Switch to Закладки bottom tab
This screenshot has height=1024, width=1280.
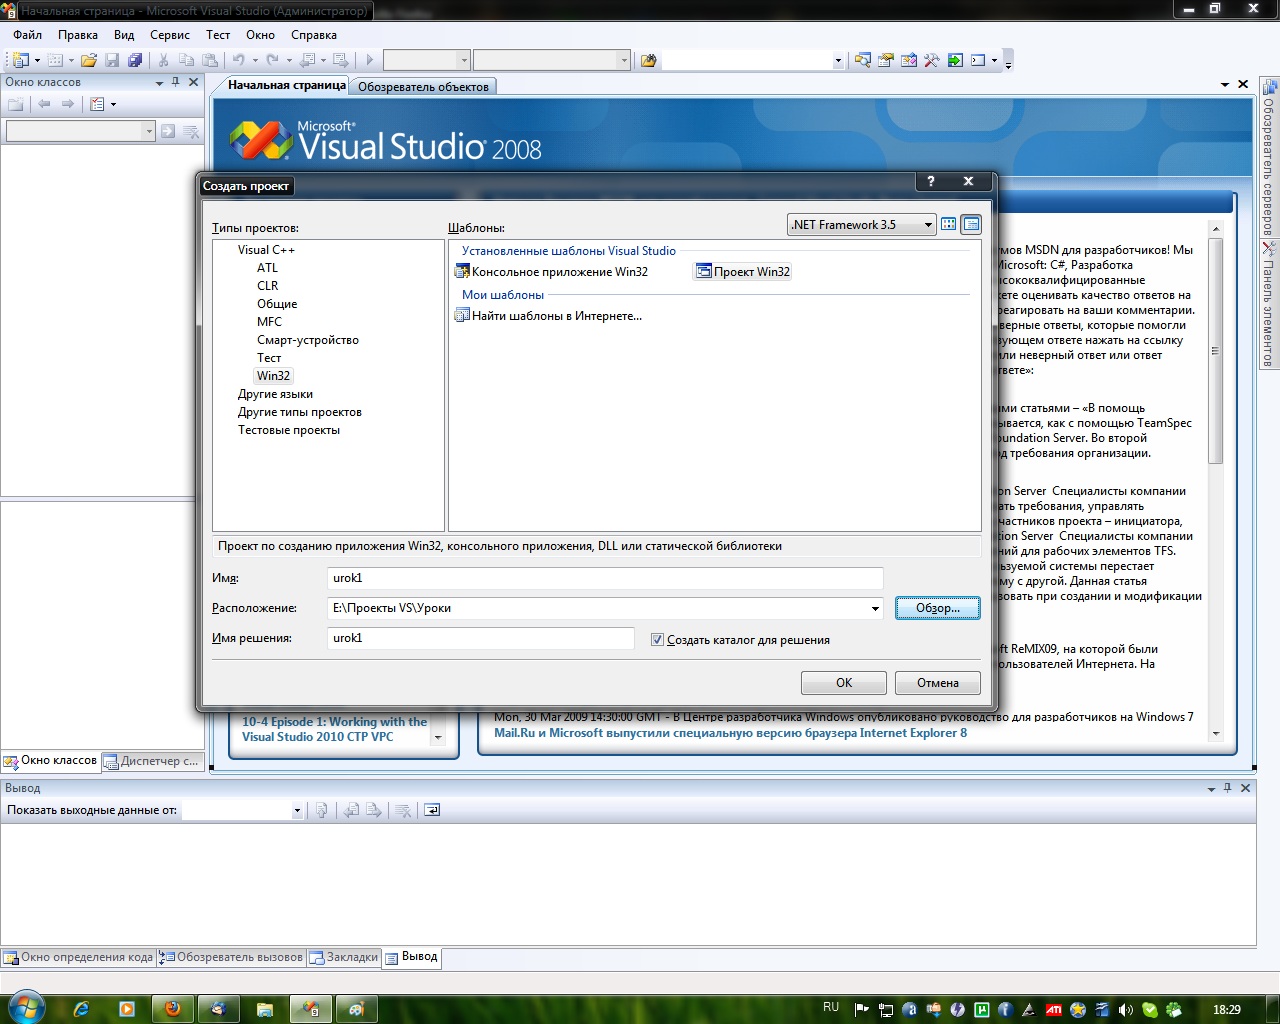(x=344, y=957)
